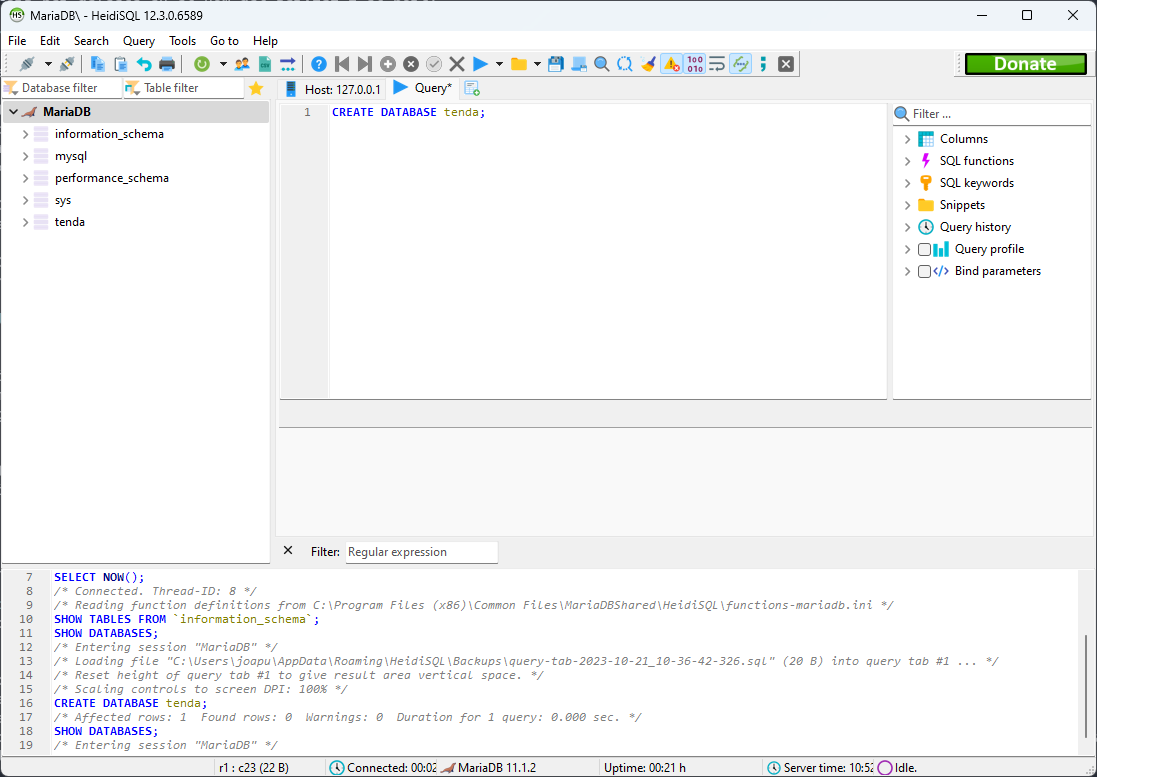Open the Run query dropdown arrow
Screen dimensions: 1152x777
(x=500, y=64)
